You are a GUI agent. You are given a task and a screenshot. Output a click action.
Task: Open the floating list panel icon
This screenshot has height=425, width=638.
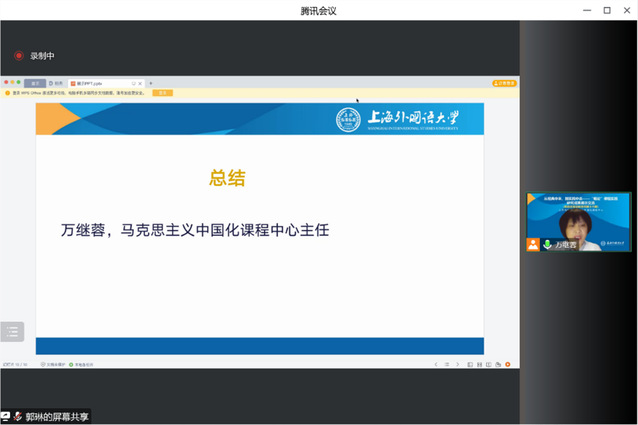click(12, 332)
